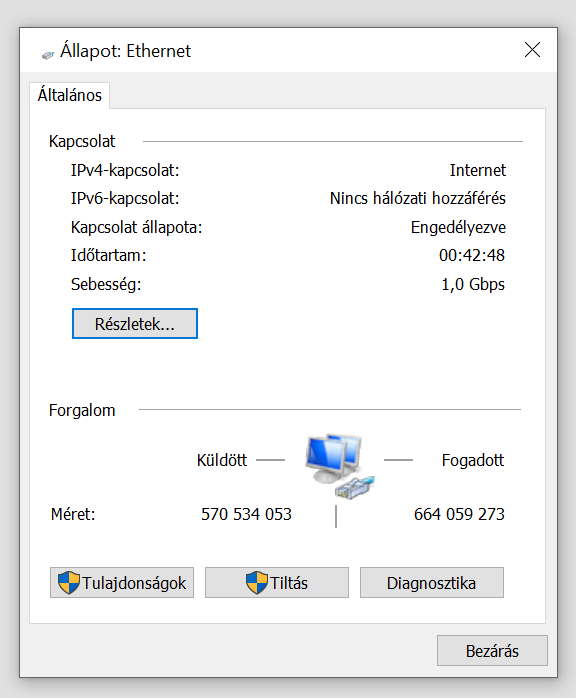Click the shield icon on Tiltás button
The height and width of the screenshot is (698, 576).
257,583
